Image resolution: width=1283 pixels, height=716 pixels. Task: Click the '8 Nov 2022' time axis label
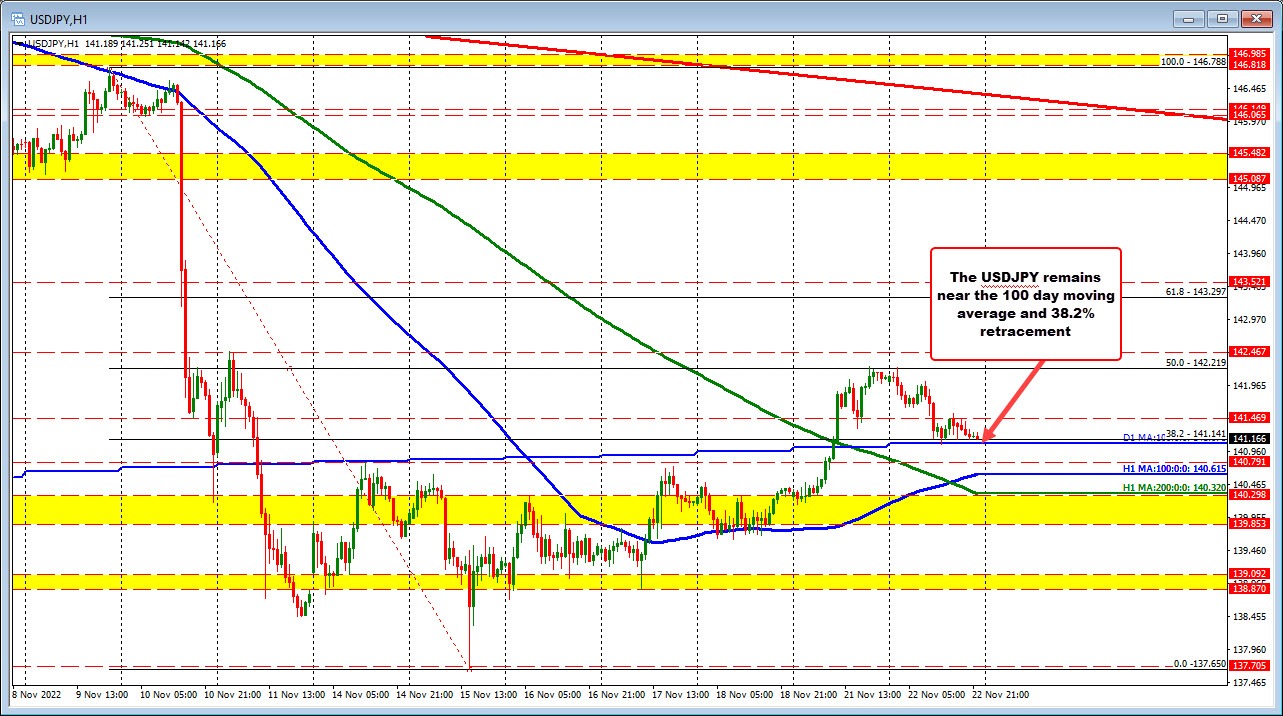[x=36, y=694]
